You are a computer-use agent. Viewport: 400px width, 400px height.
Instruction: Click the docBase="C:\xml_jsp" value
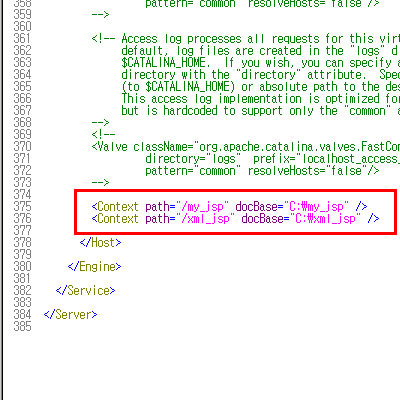[x=326, y=219]
